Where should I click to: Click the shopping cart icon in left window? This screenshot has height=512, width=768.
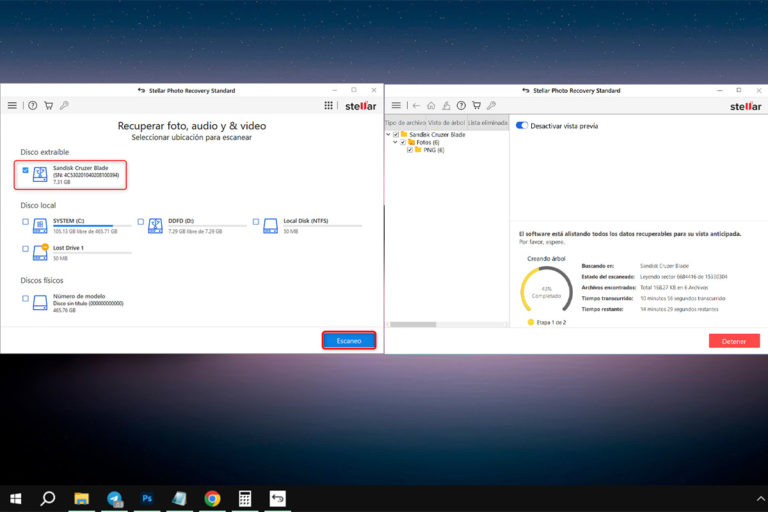coord(48,105)
